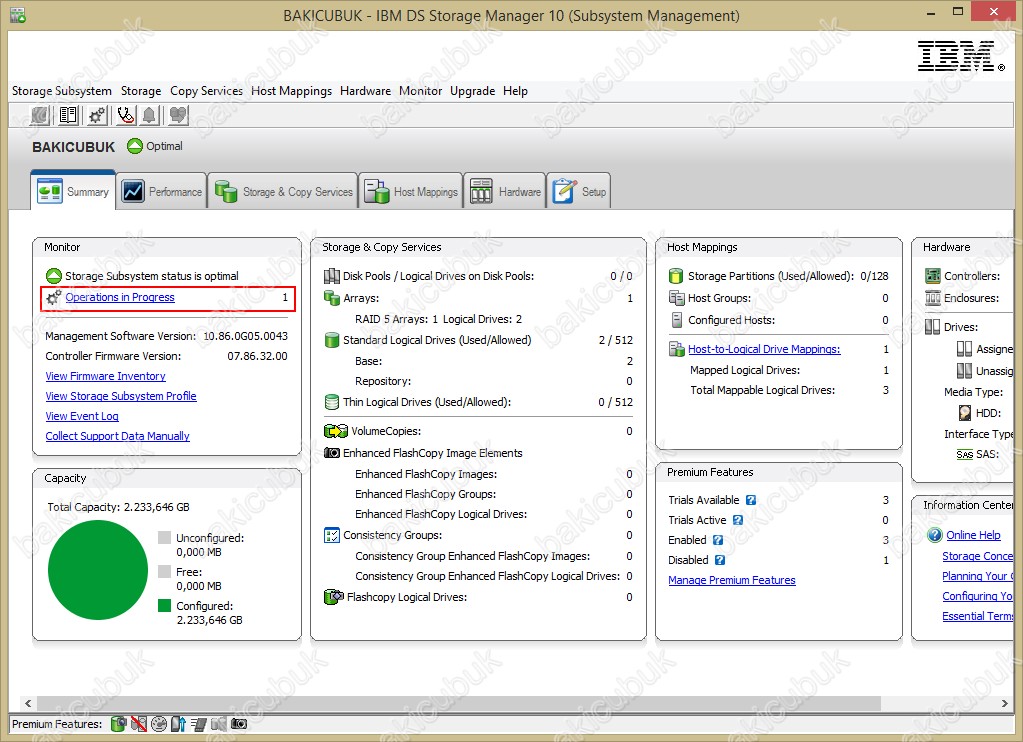1023x742 pixels.
Task: Click the grey Unconfigured legend swatch
Action: 164,538
